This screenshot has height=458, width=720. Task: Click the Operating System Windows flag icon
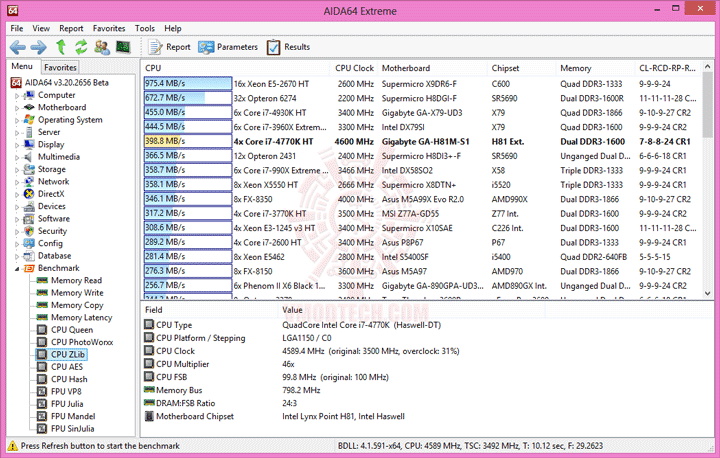29,119
